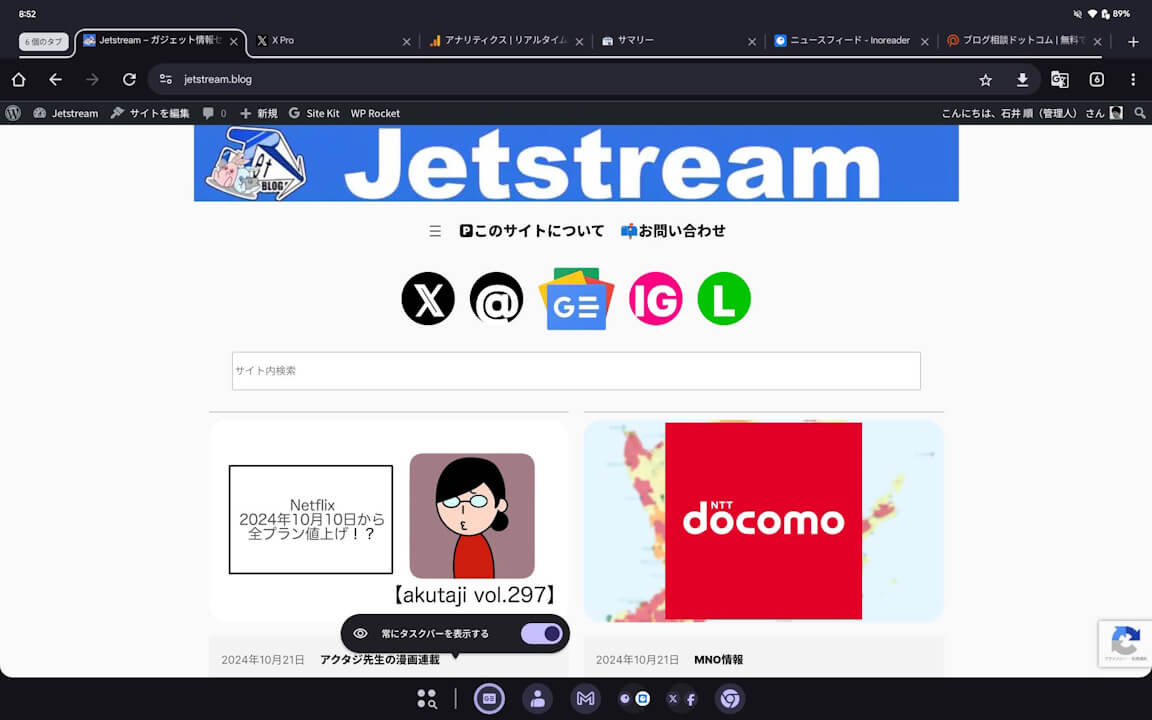Select the X Pro browser tab
This screenshot has height=720, width=1152.
(282, 41)
